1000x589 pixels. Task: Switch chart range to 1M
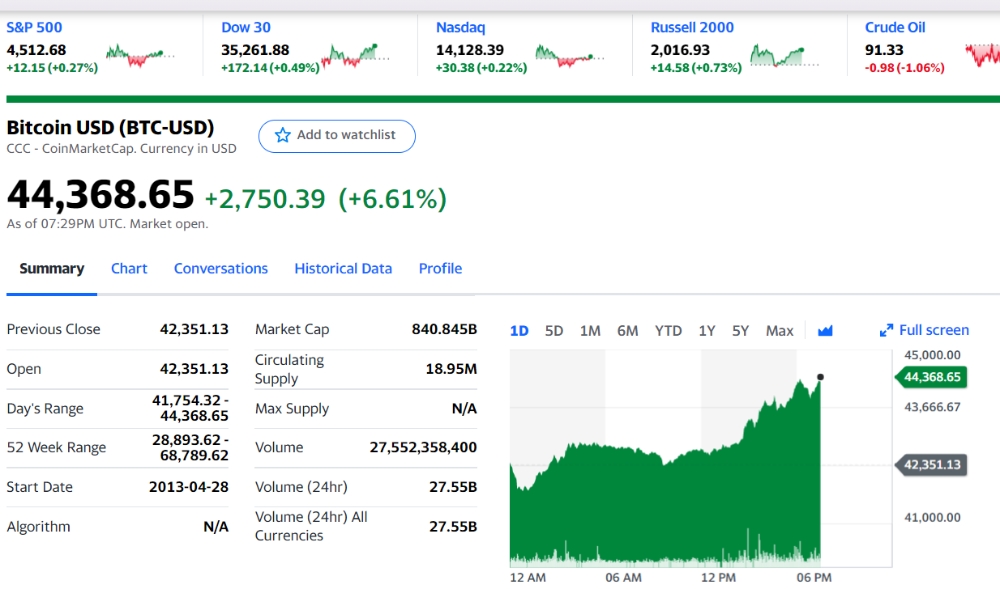pyautogui.click(x=590, y=331)
